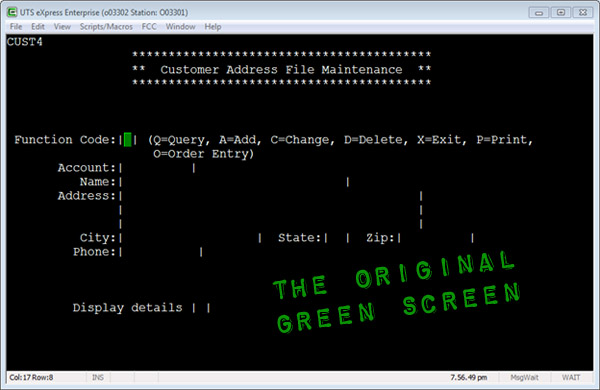Click the Col:17 Row:8 status indicator
This screenshot has width=600, height=390.
pyautogui.click(x=31, y=377)
